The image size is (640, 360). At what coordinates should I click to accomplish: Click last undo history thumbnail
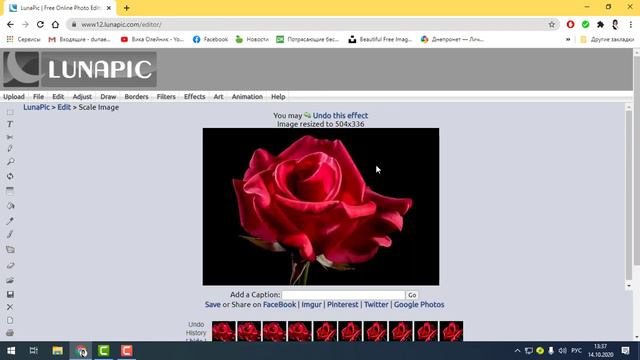pos(451,331)
